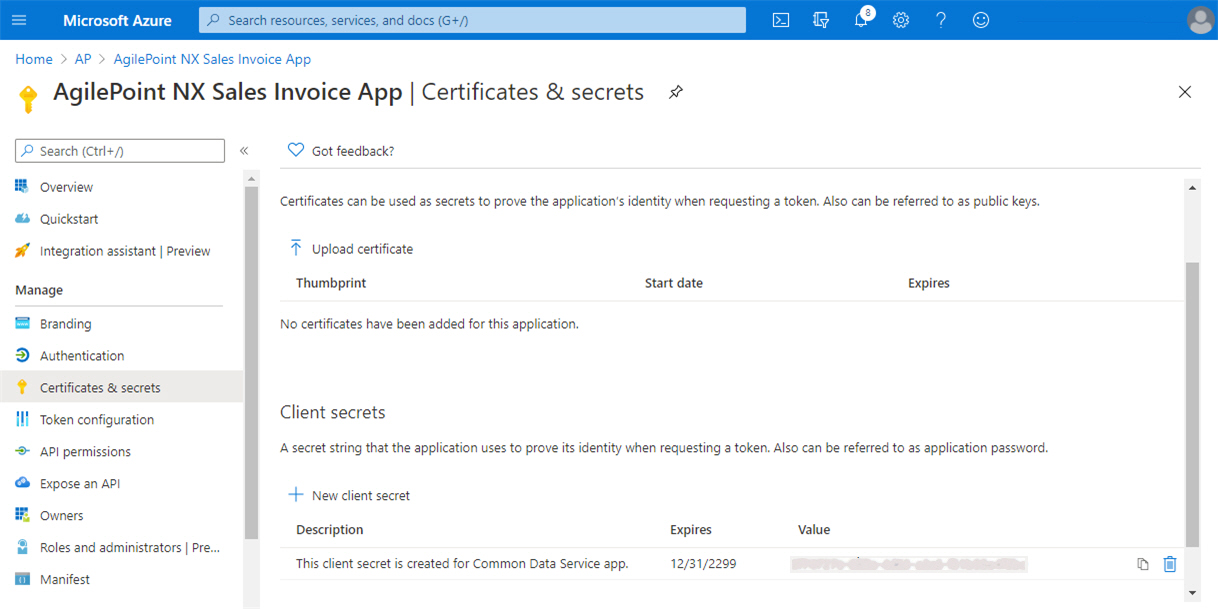Delete the Common Data Service client secret

coord(1170,564)
